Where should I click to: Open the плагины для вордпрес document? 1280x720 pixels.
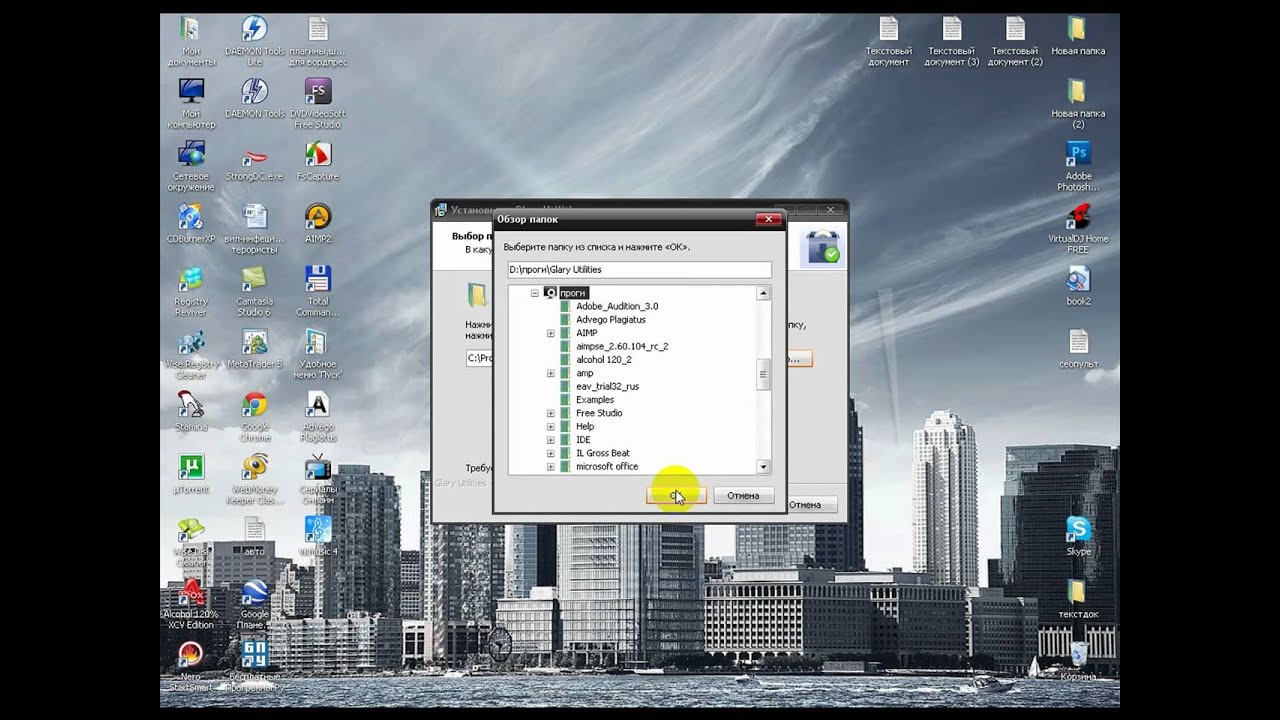318,41
